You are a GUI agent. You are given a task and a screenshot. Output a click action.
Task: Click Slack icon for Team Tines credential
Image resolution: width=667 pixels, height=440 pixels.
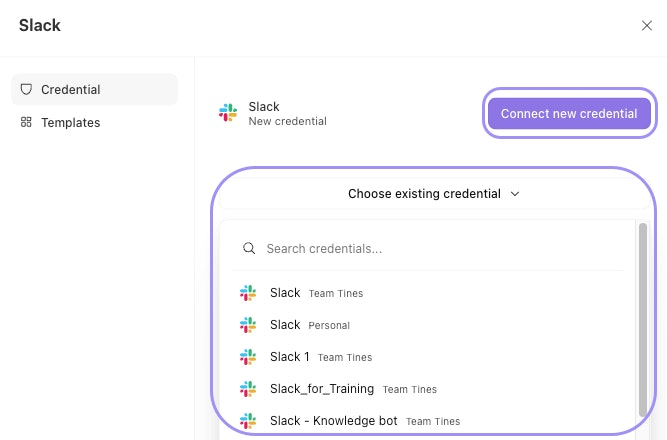pos(248,293)
